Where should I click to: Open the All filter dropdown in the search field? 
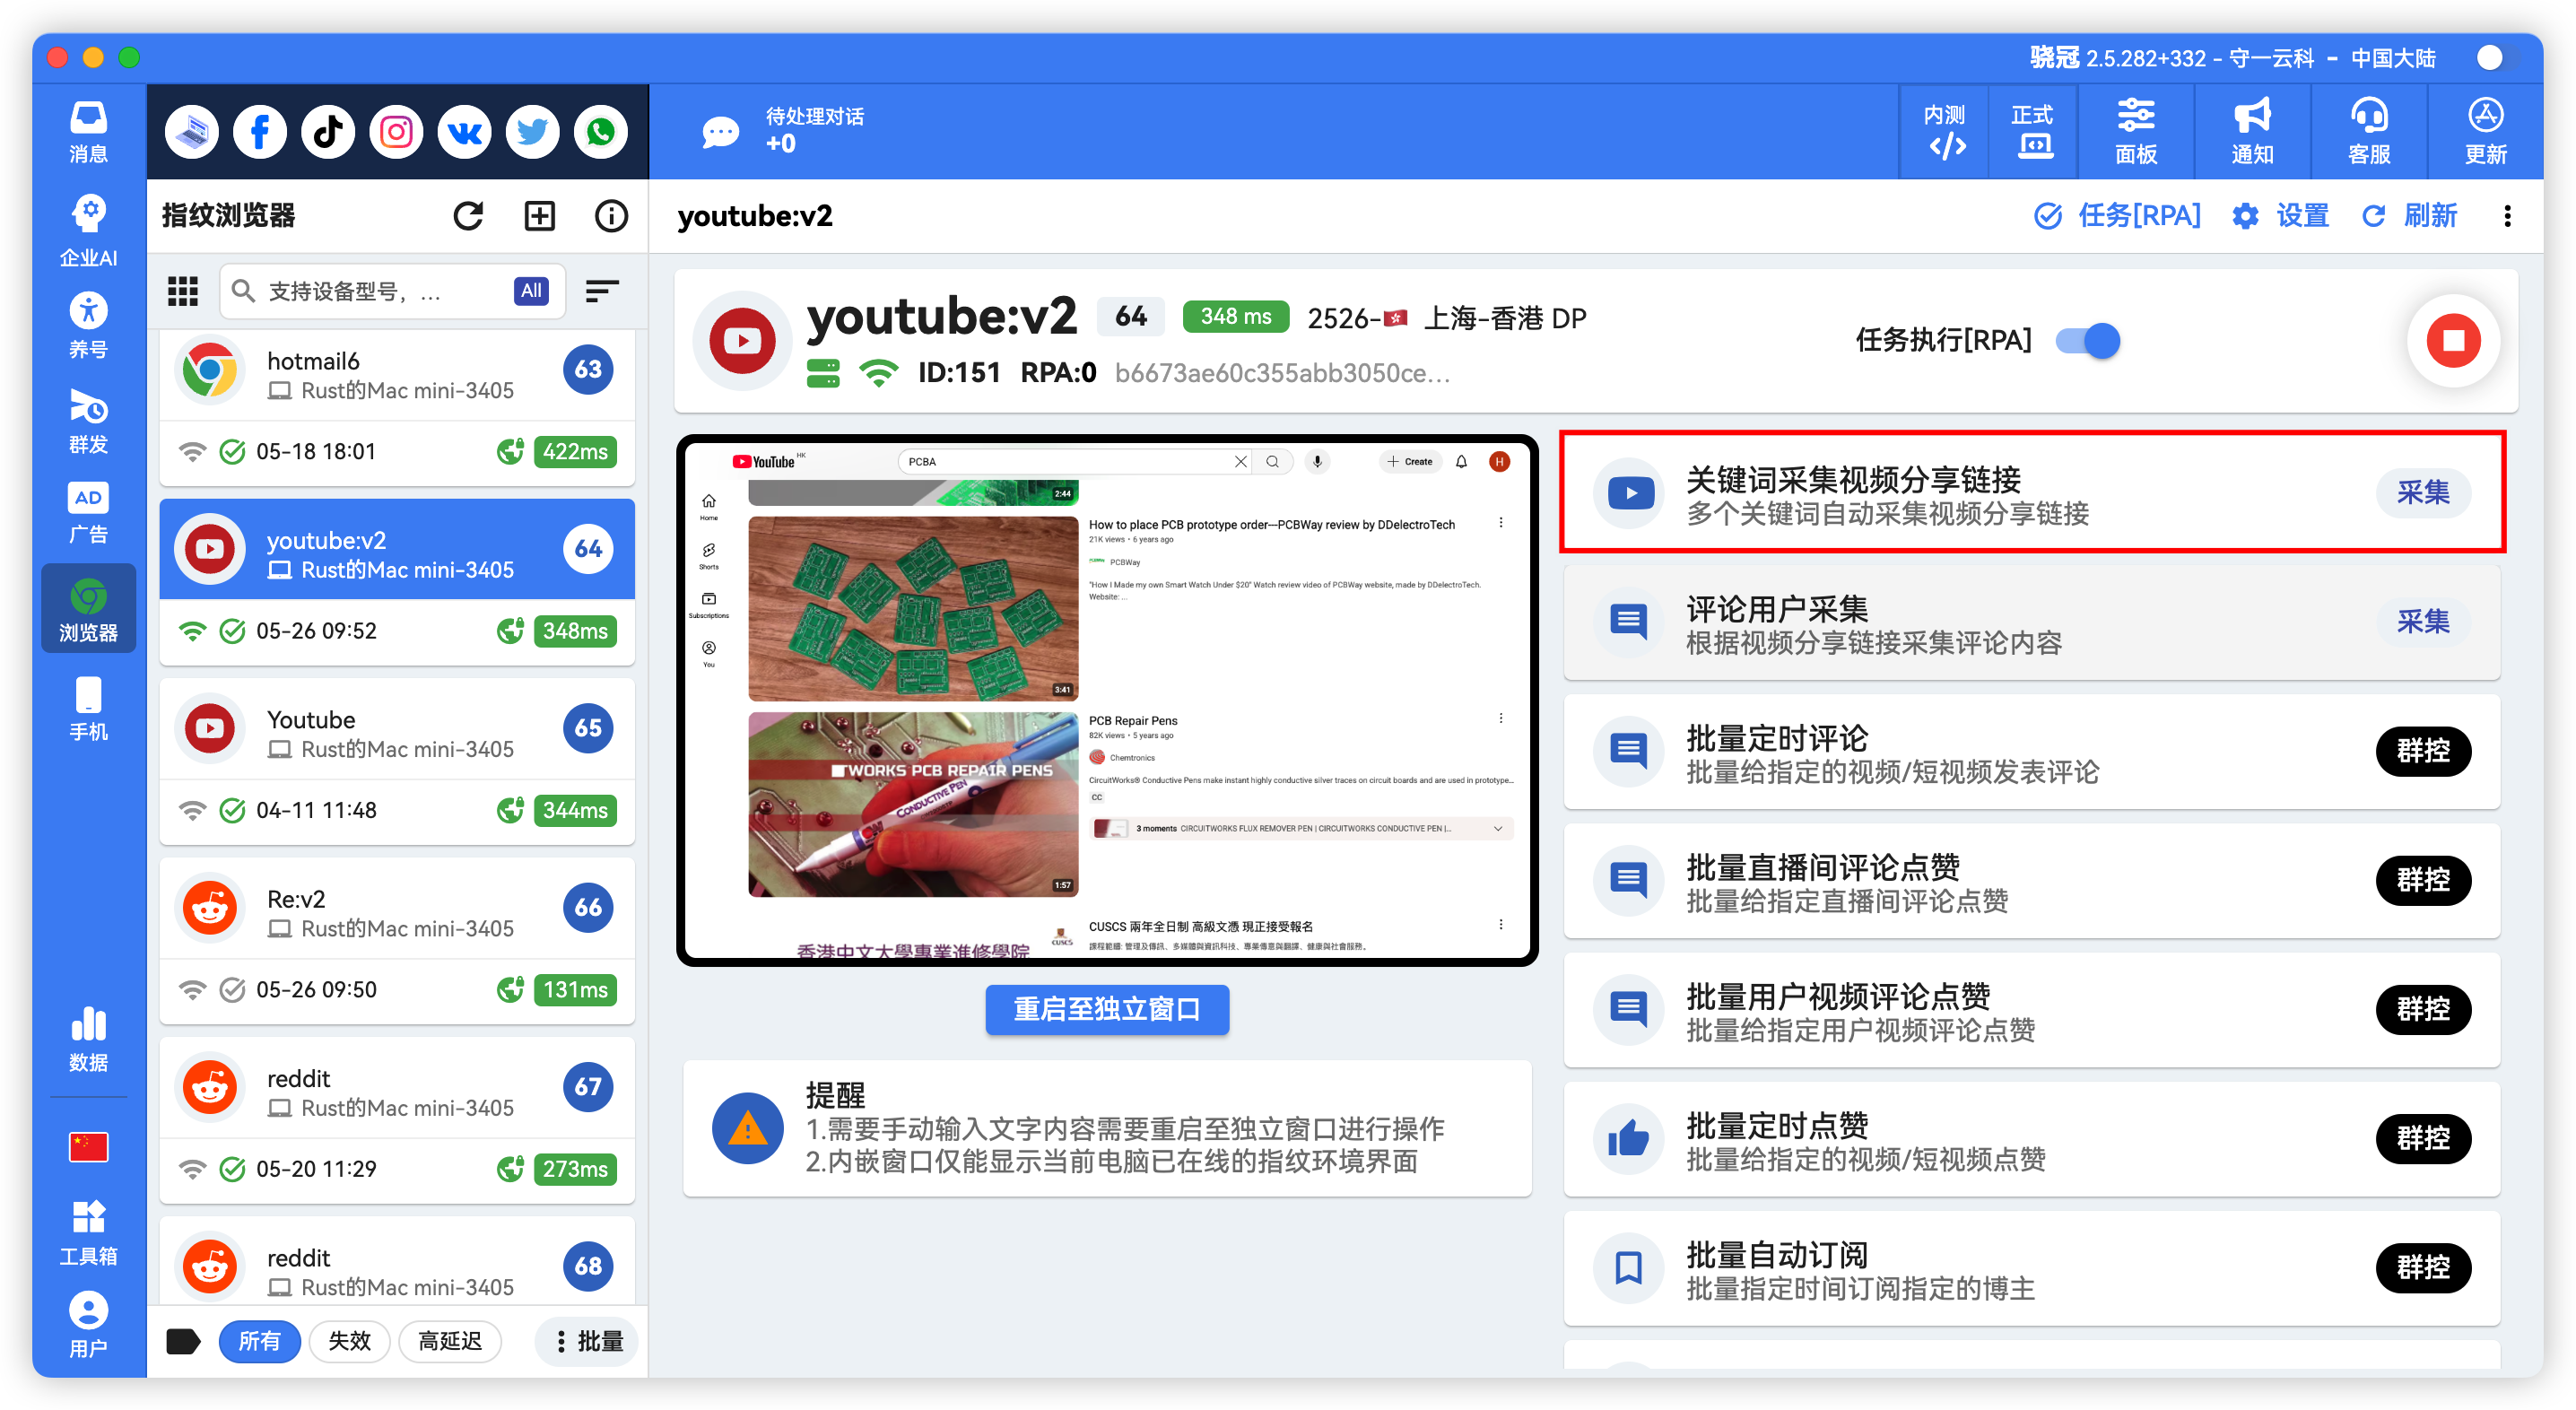tap(531, 291)
